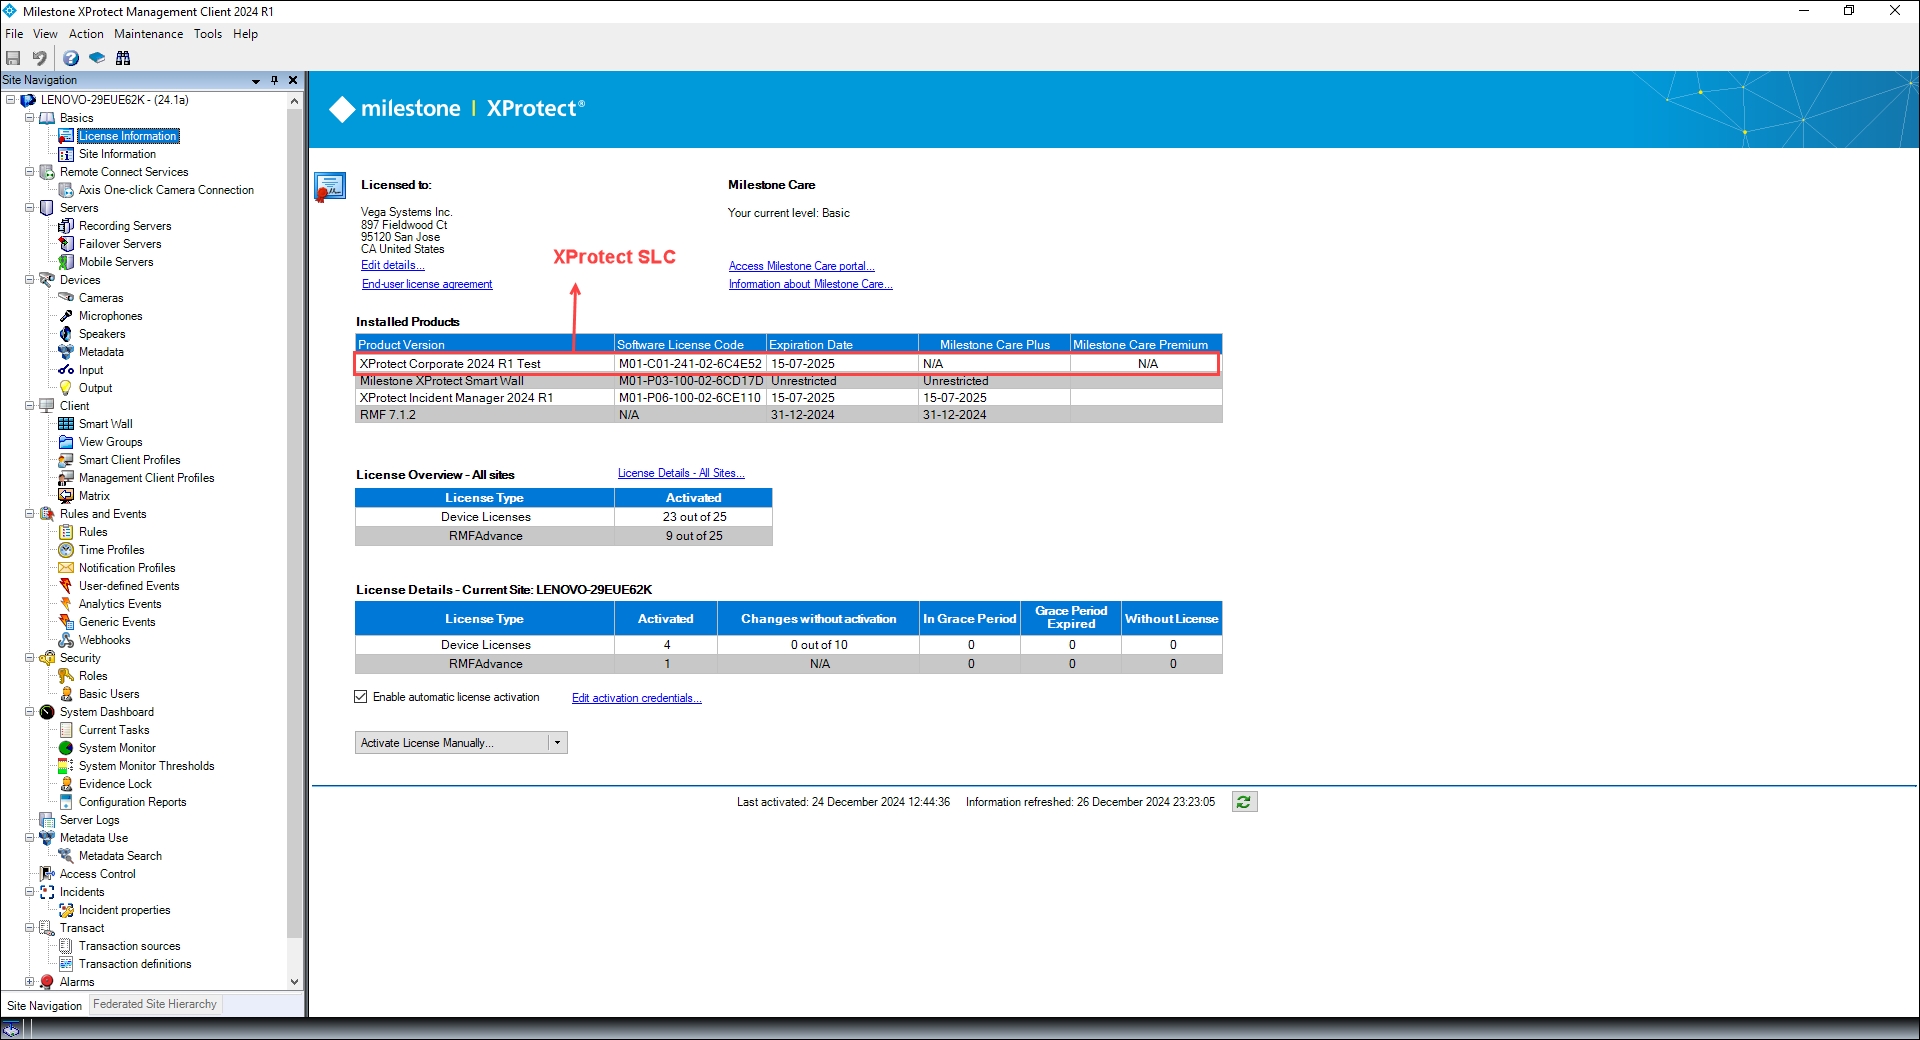Image resolution: width=1920 pixels, height=1040 pixels.
Task: Click the Evidence Lock icon in the tree
Action: click(x=66, y=784)
